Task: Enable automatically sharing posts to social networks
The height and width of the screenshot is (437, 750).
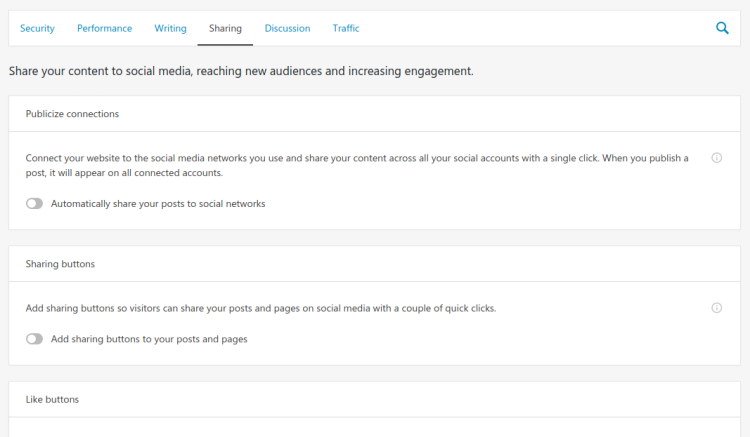Action: pyautogui.click(x=34, y=204)
